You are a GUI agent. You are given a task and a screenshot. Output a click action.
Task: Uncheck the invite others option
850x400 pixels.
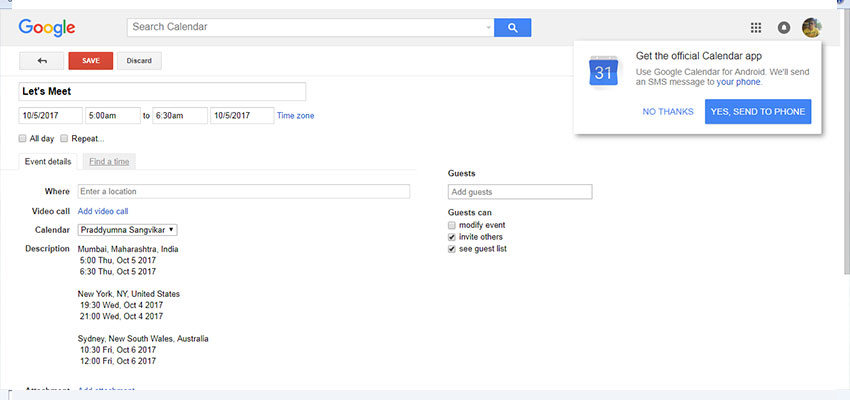(452, 237)
